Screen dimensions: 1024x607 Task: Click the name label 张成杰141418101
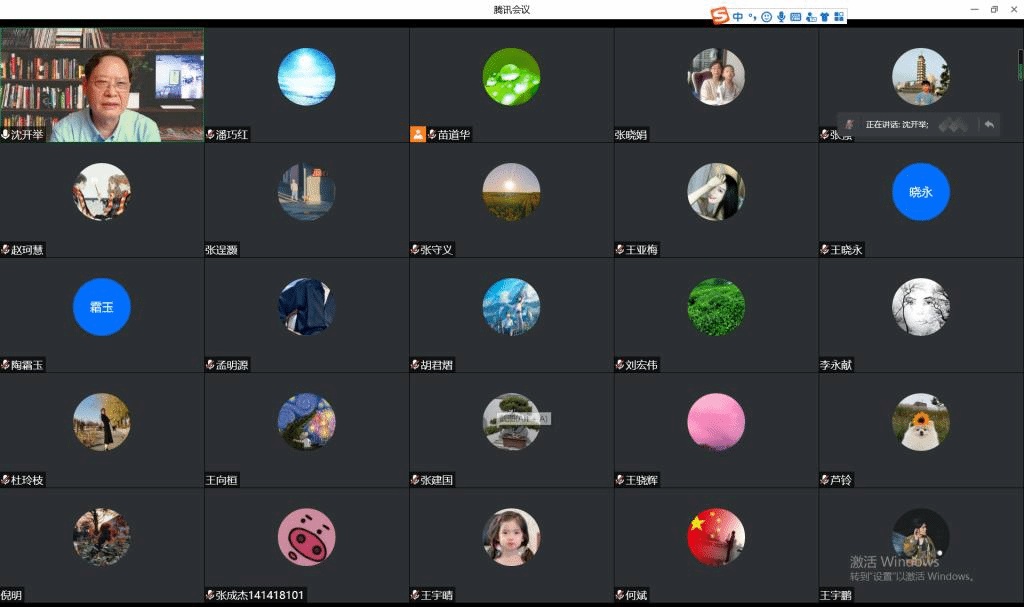260,595
